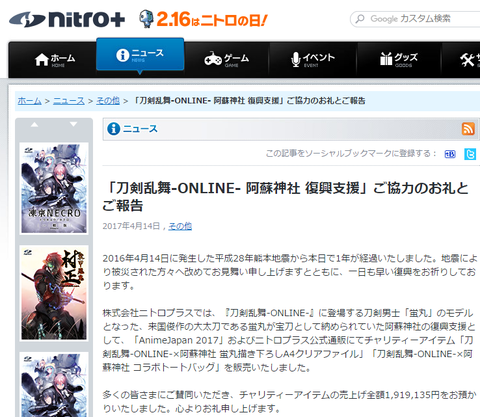Click the sidebar carousel up arrow
Viewport: 480px width, 417px height.
pos(34,125)
